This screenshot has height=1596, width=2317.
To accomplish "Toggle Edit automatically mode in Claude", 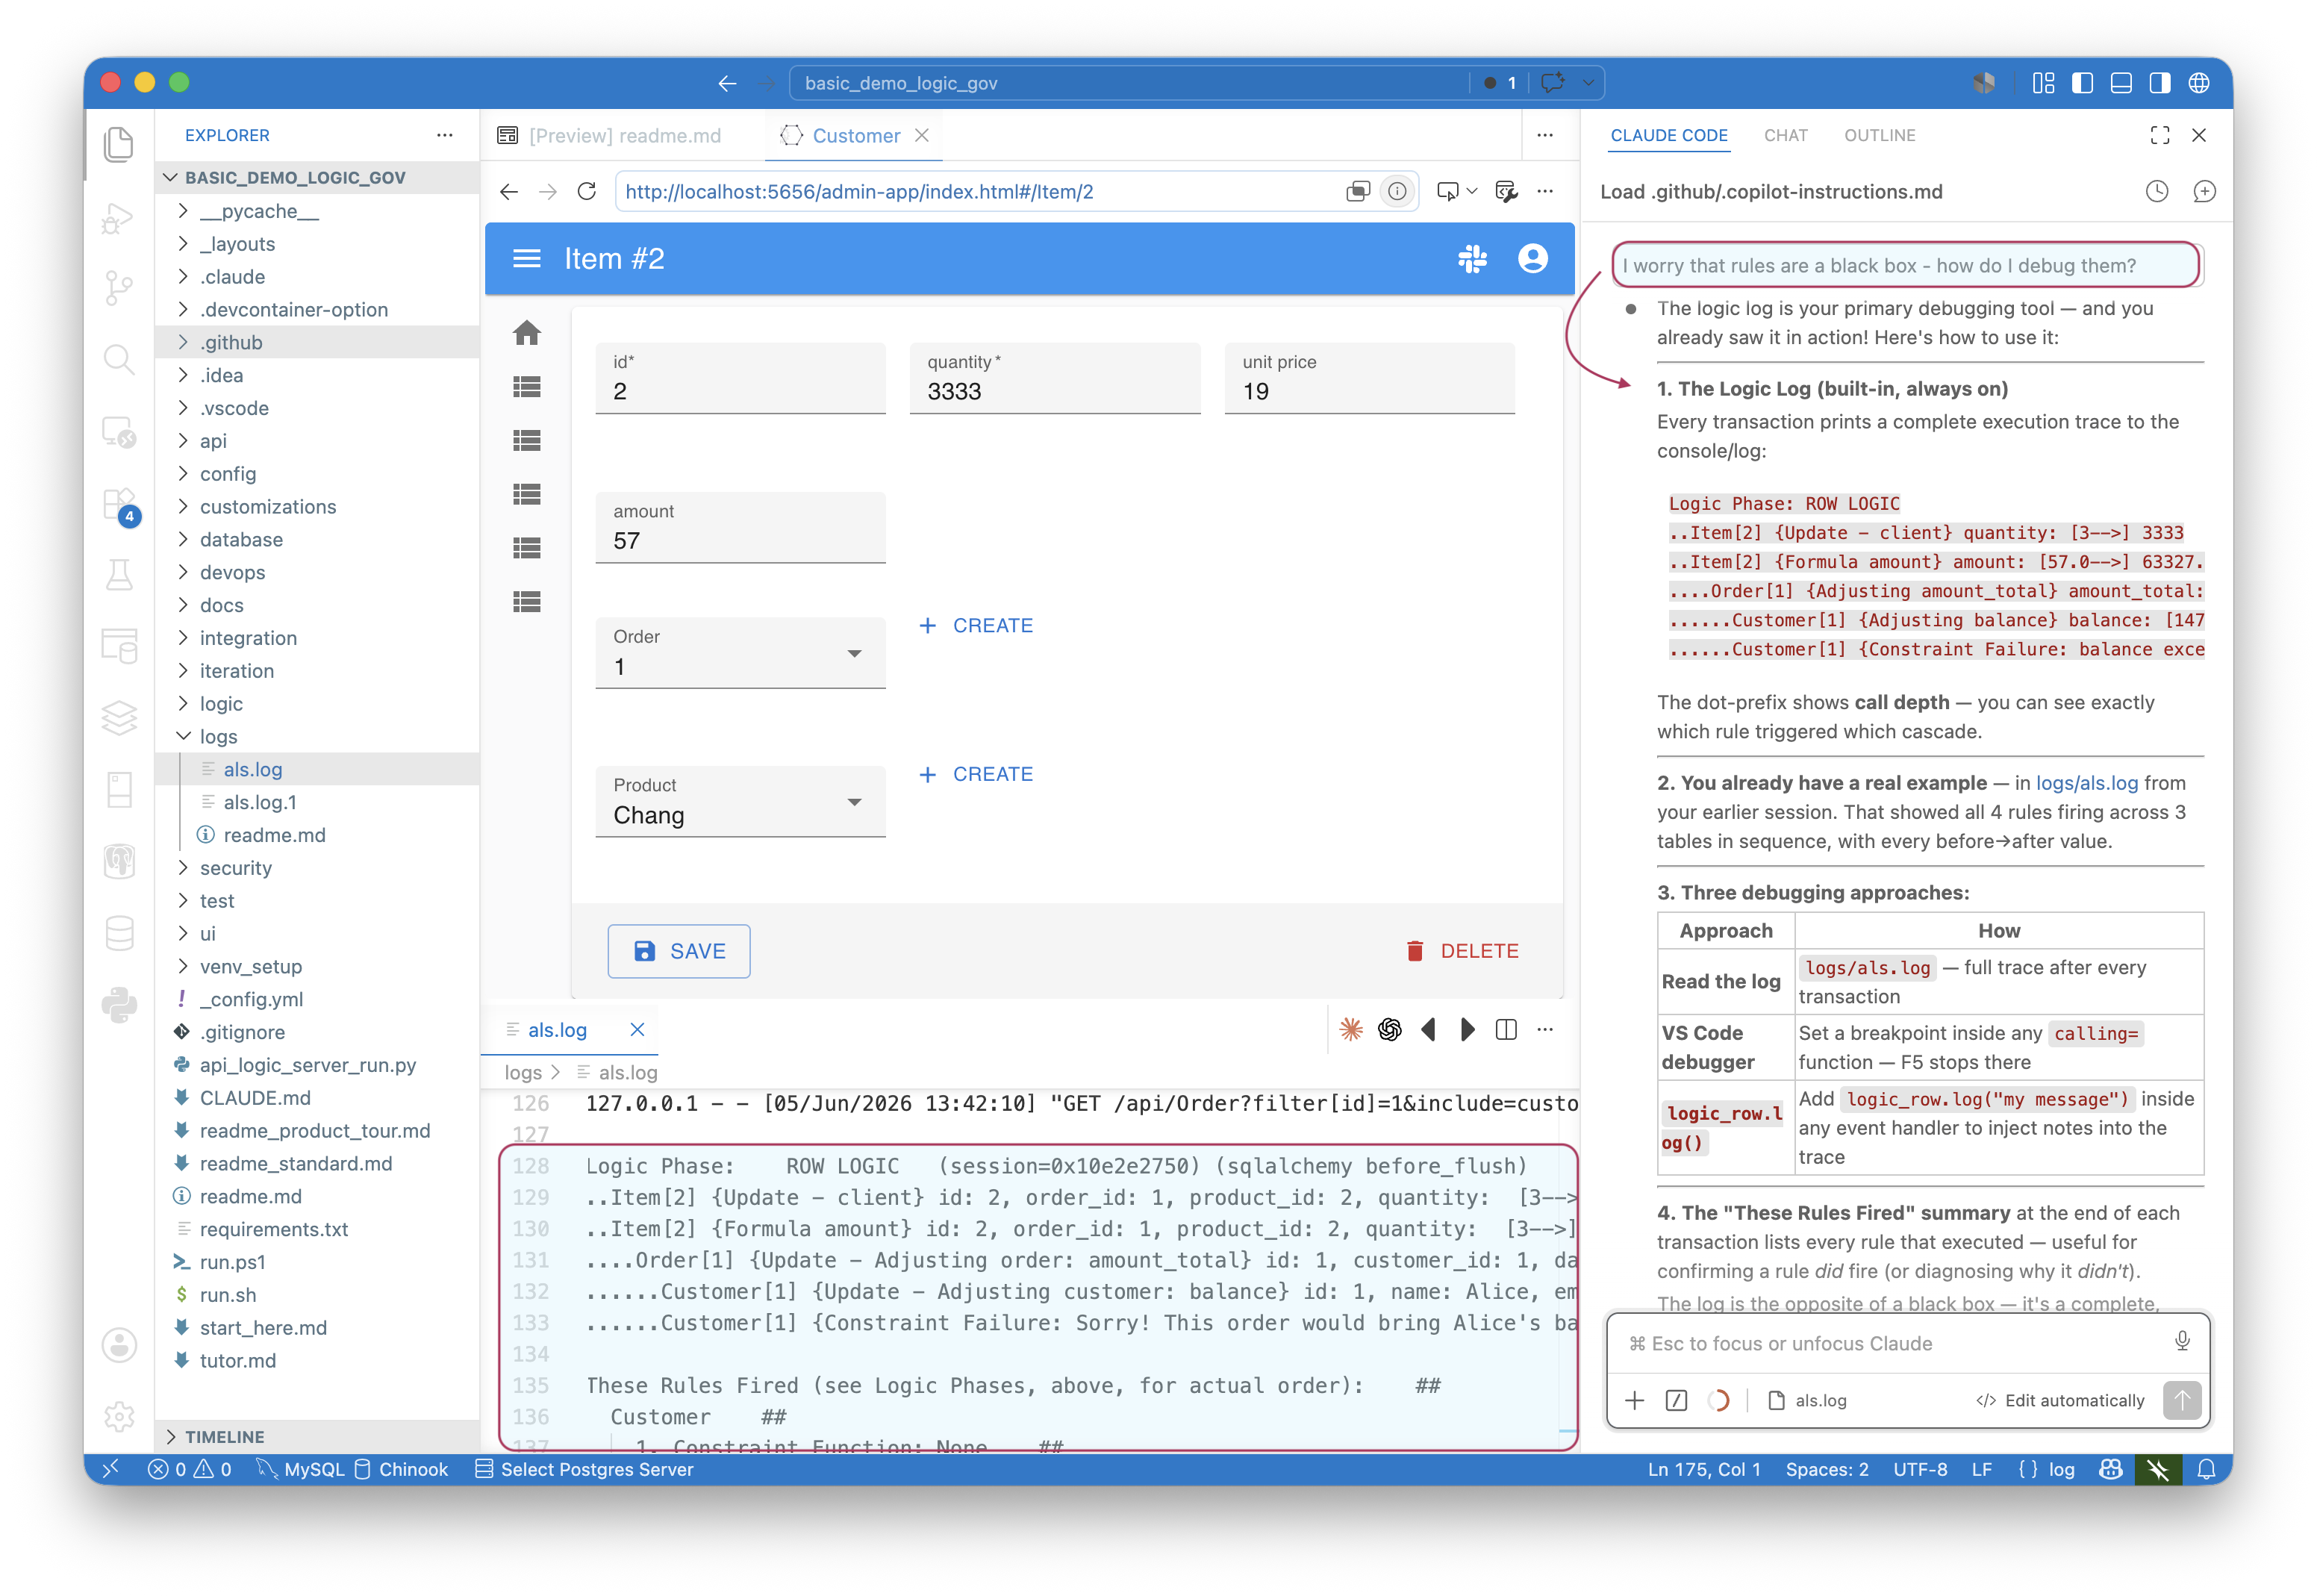I will 2060,1400.
